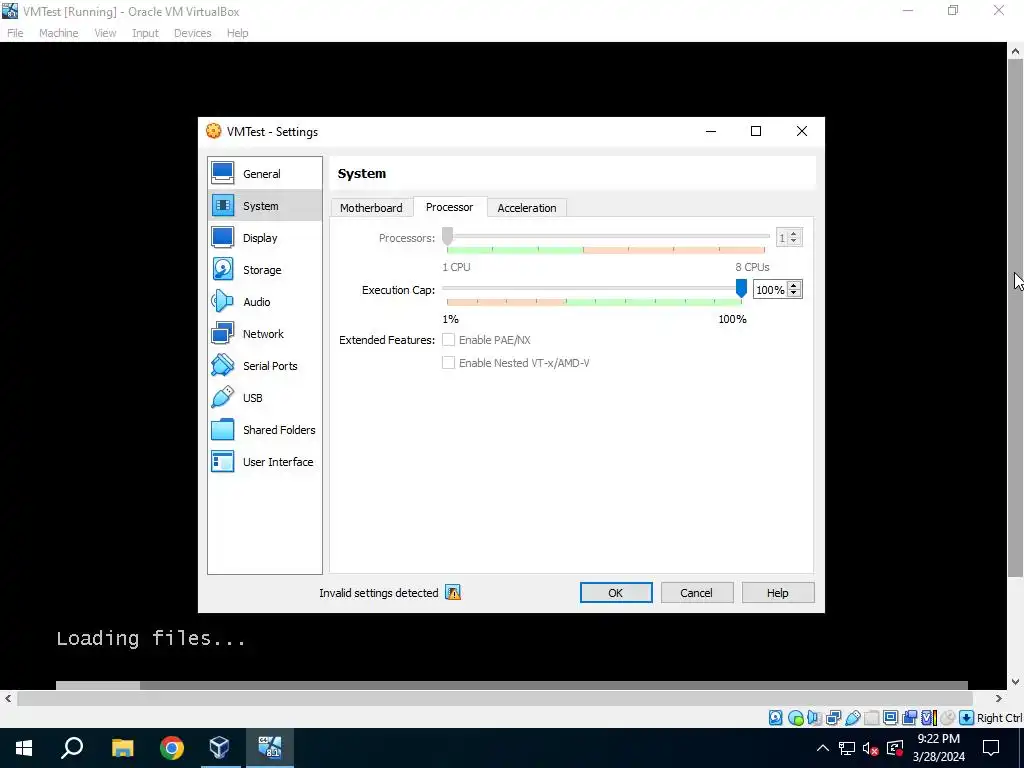Open the notification center
The height and width of the screenshot is (768, 1024).
pos(991,748)
